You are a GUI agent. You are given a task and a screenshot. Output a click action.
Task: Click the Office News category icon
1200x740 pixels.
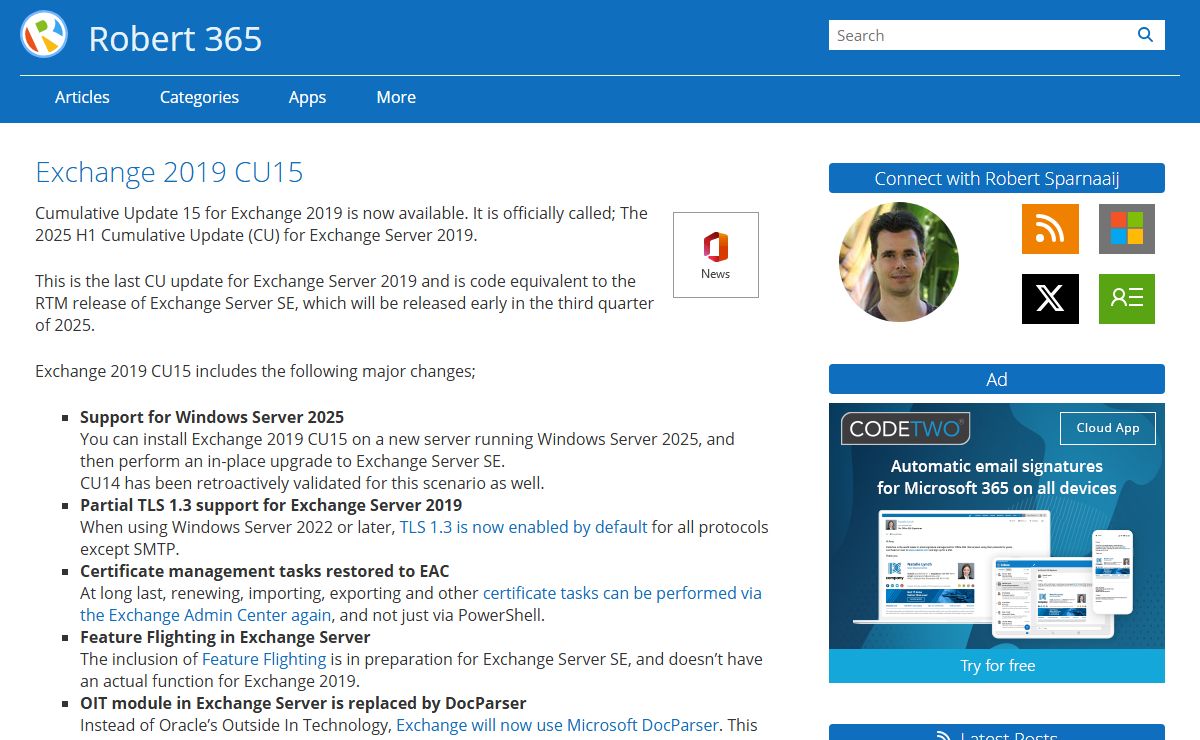tap(716, 255)
